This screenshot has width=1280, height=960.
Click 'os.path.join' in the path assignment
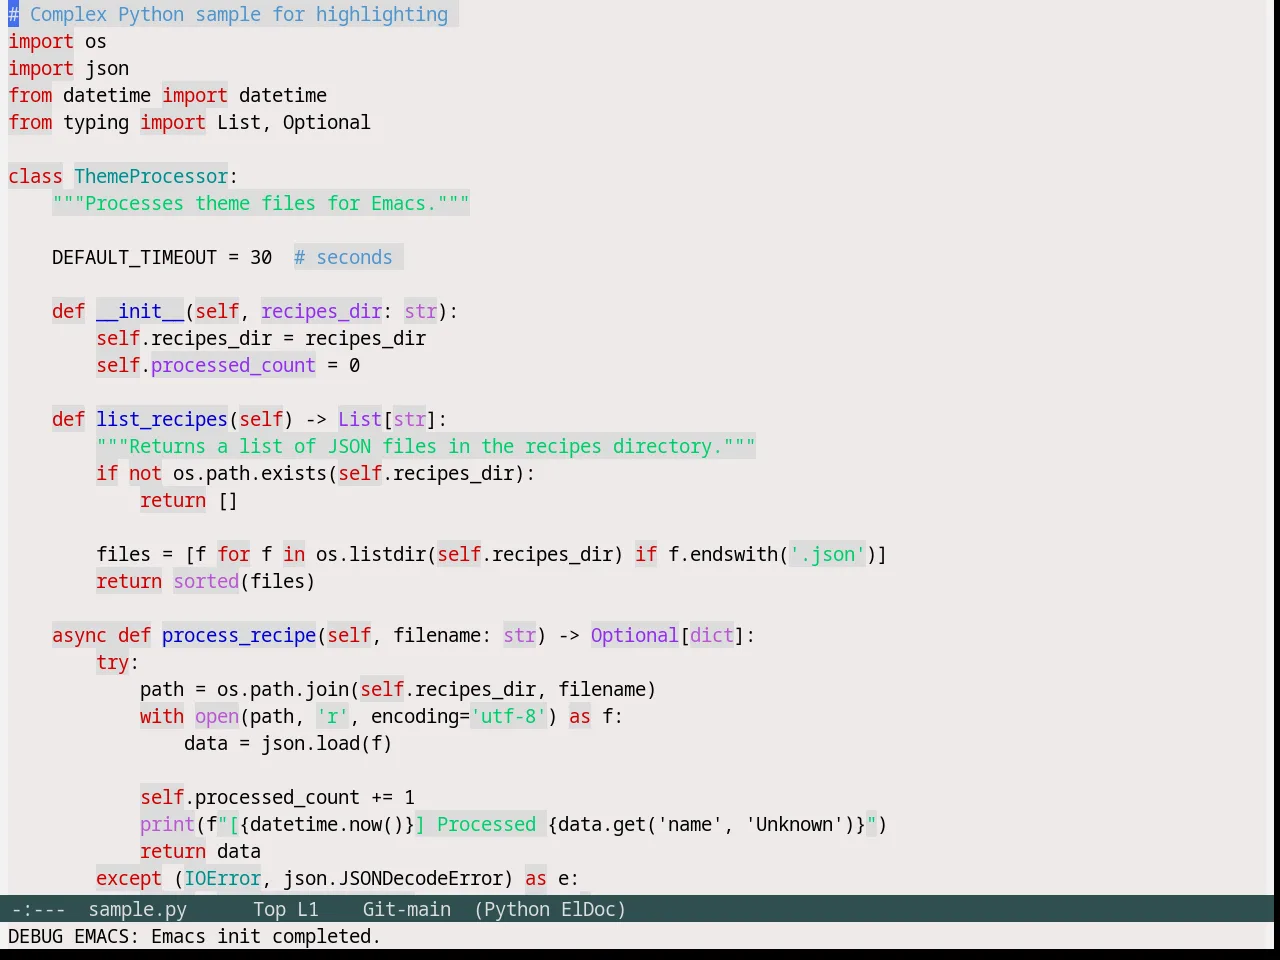(283, 689)
